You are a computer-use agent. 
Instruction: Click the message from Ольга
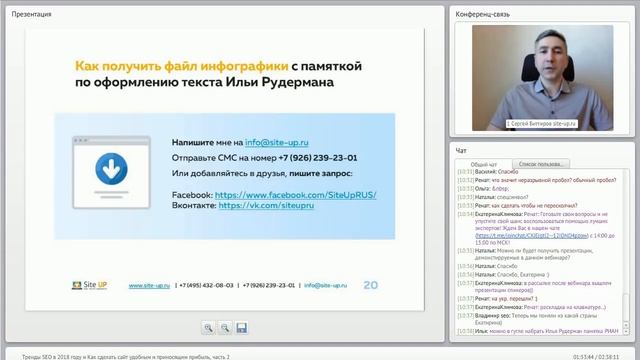click(x=483, y=189)
